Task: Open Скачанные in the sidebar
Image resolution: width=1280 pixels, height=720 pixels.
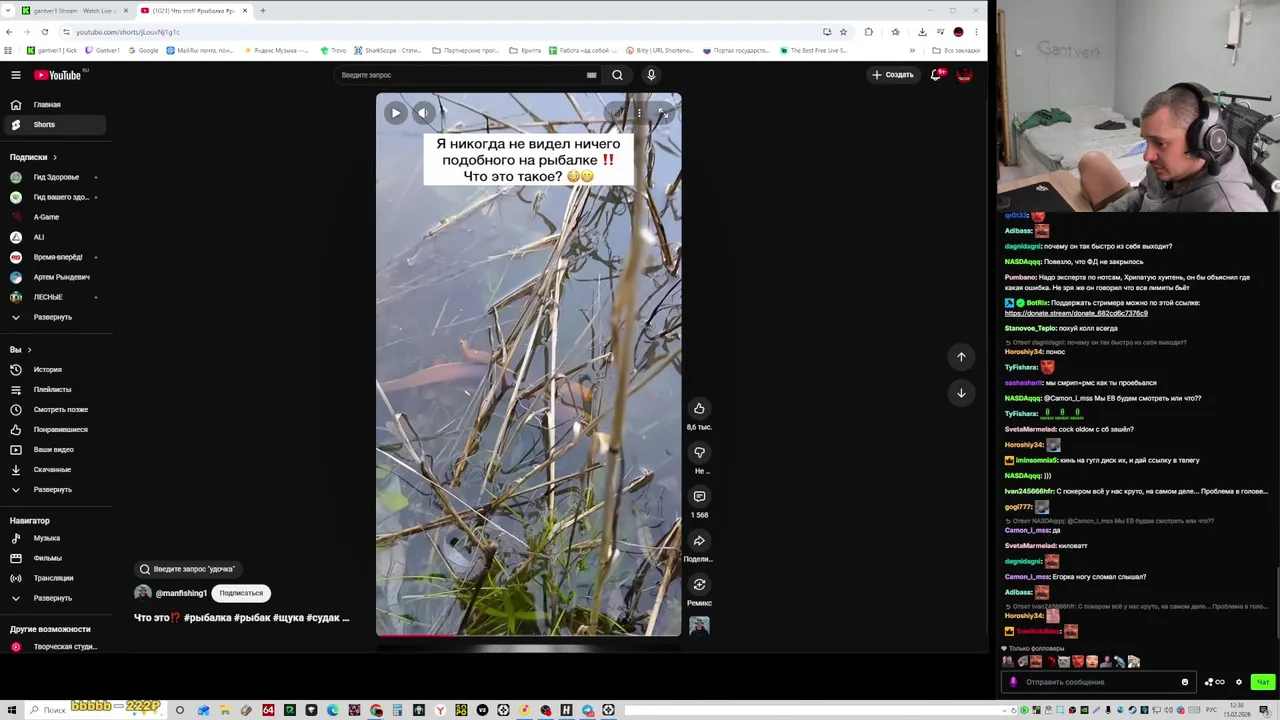Action: [x=55, y=470]
